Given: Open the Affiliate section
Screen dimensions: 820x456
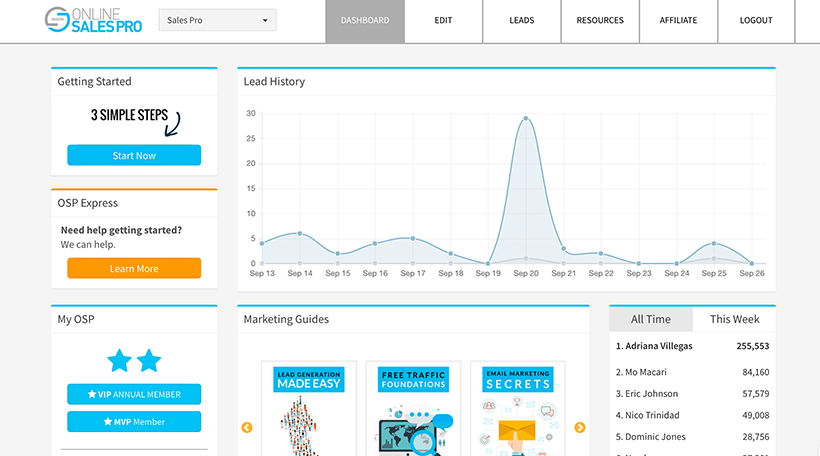Looking at the screenshot, I should (678, 21).
